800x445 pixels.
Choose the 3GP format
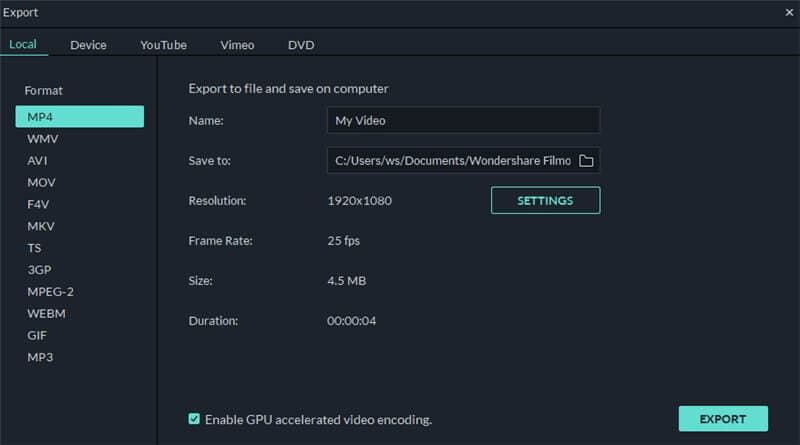click(x=40, y=270)
